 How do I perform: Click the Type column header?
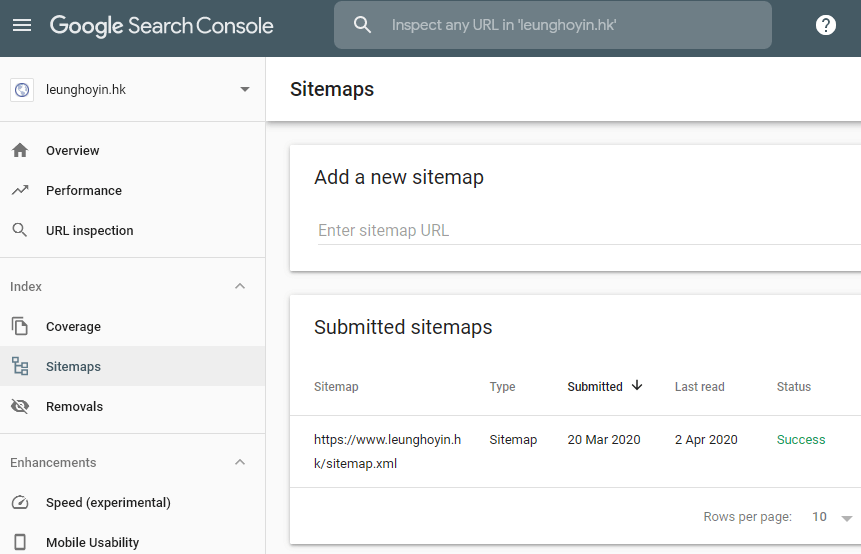[502, 387]
